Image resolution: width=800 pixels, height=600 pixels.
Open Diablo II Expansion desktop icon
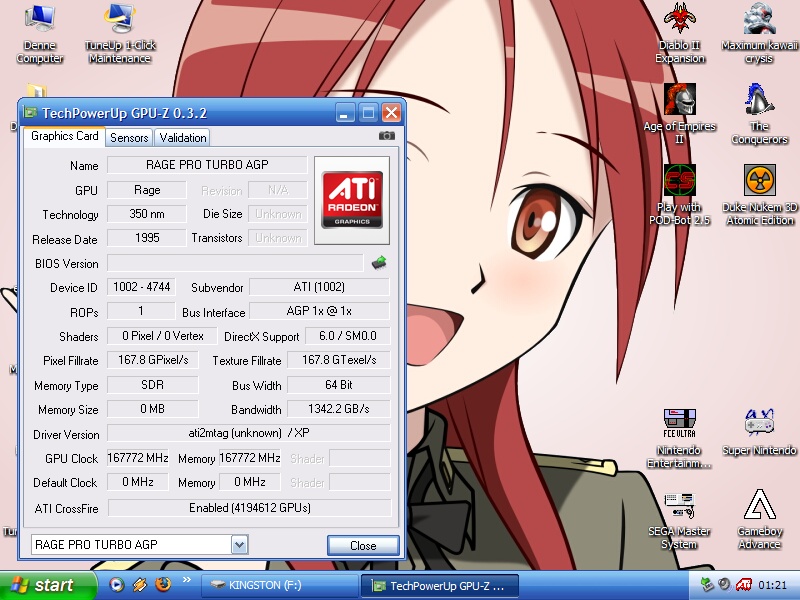679,20
